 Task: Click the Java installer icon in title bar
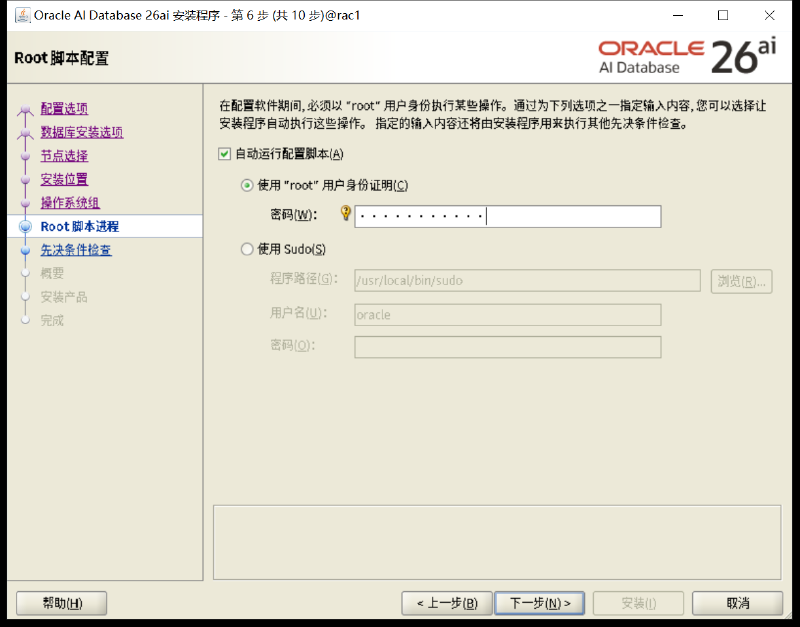(22, 15)
